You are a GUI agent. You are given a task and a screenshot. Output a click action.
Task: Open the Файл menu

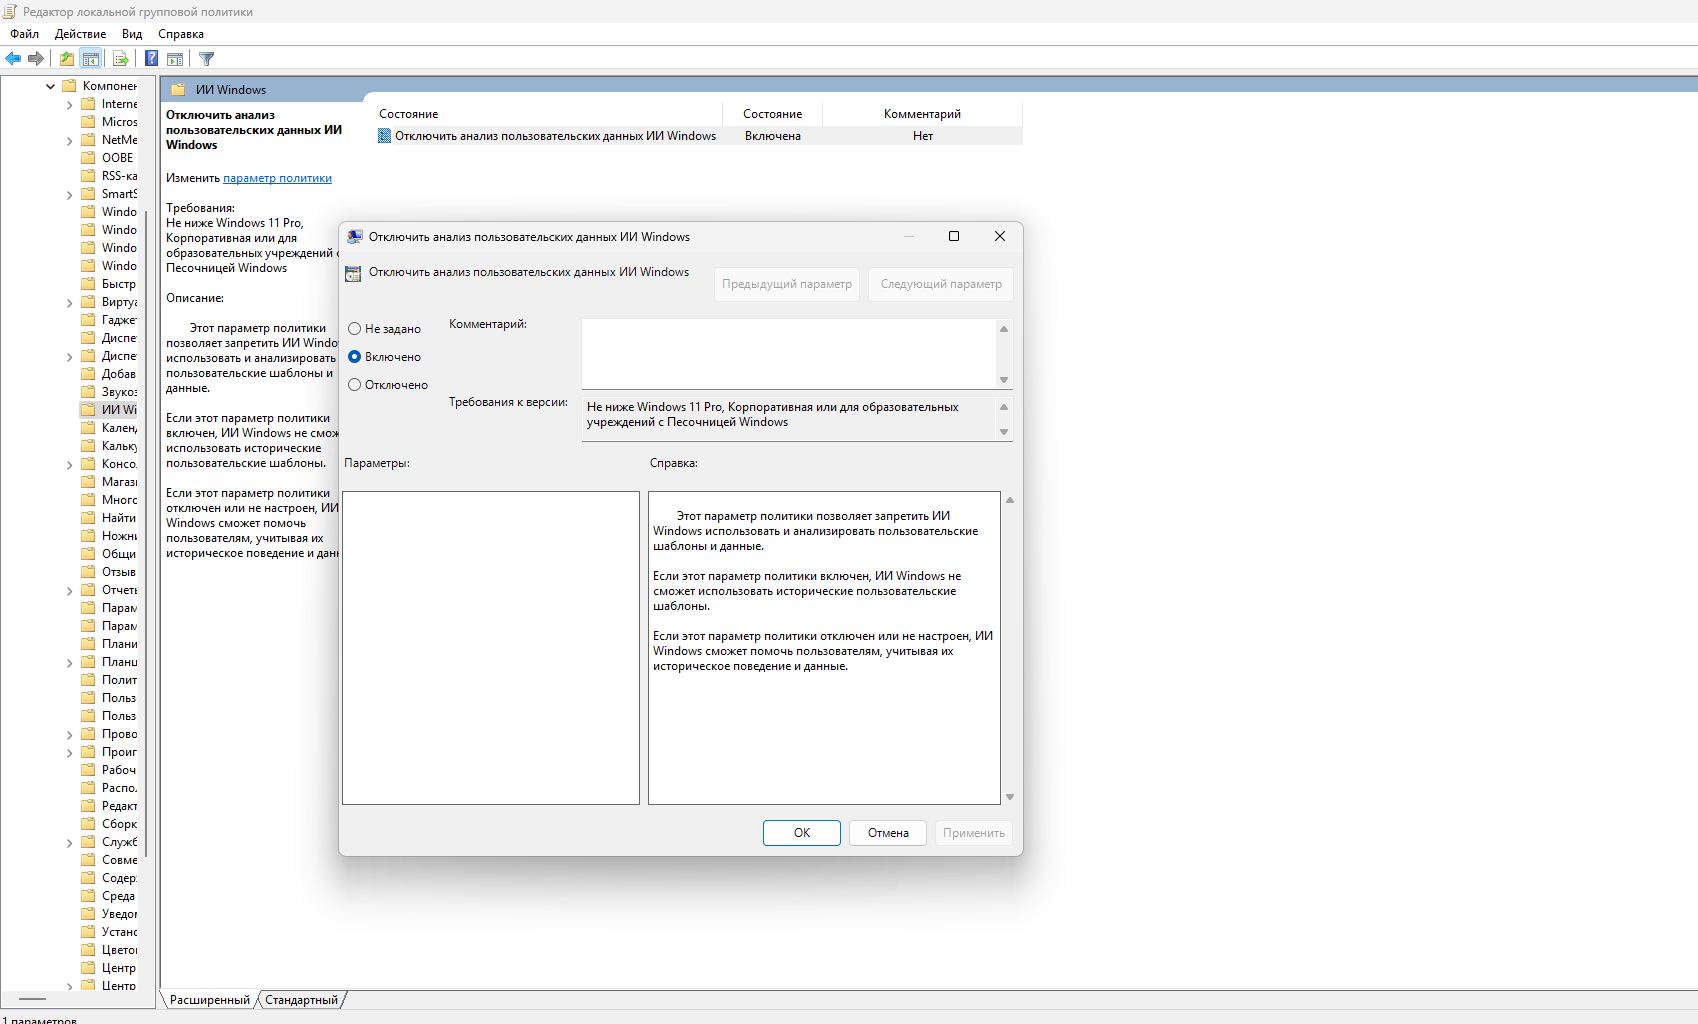[x=25, y=34]
